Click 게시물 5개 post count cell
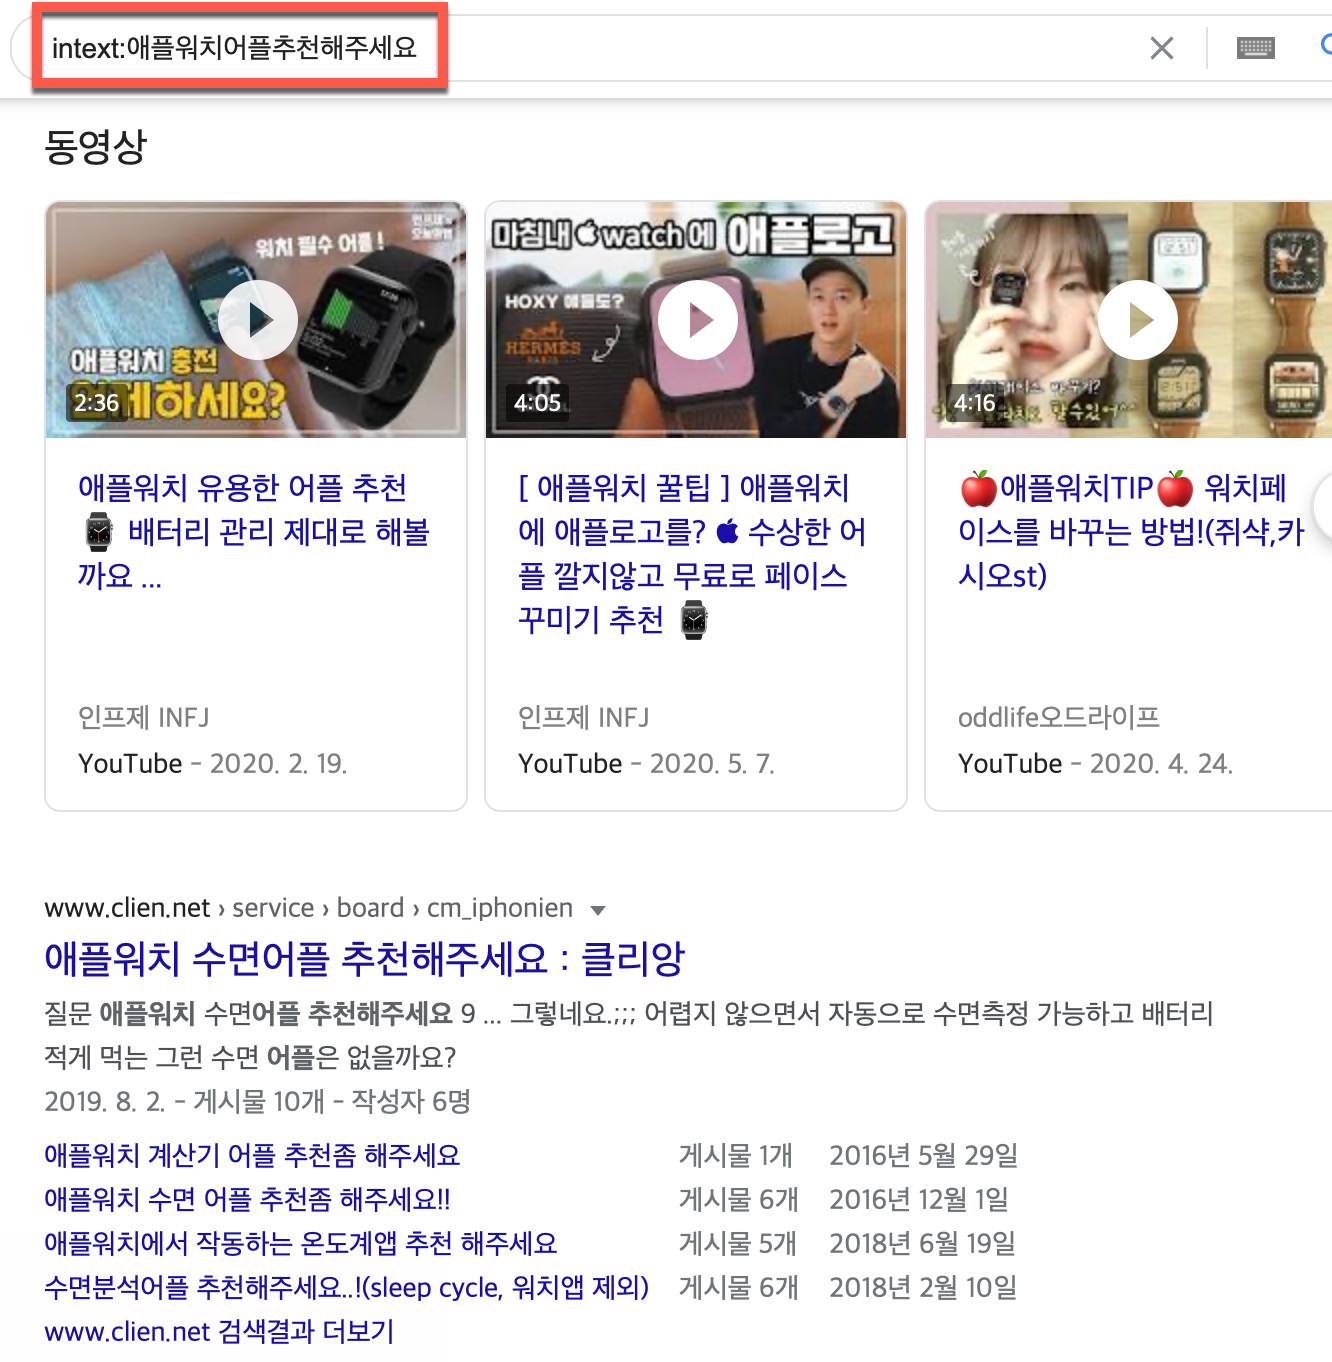This screenshot has width=1332, height=1362. [x=738, y=1243]
